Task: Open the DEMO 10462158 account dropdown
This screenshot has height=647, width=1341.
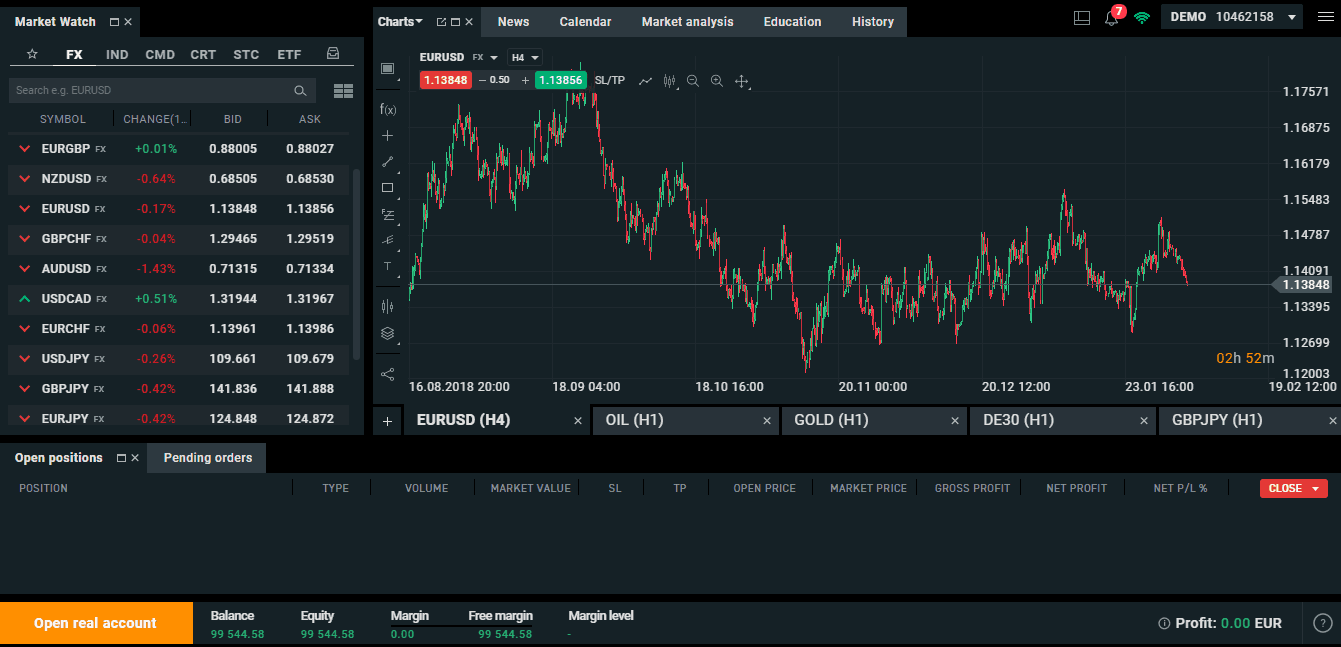Action: pyautogui.click(x=1234, y=17)
